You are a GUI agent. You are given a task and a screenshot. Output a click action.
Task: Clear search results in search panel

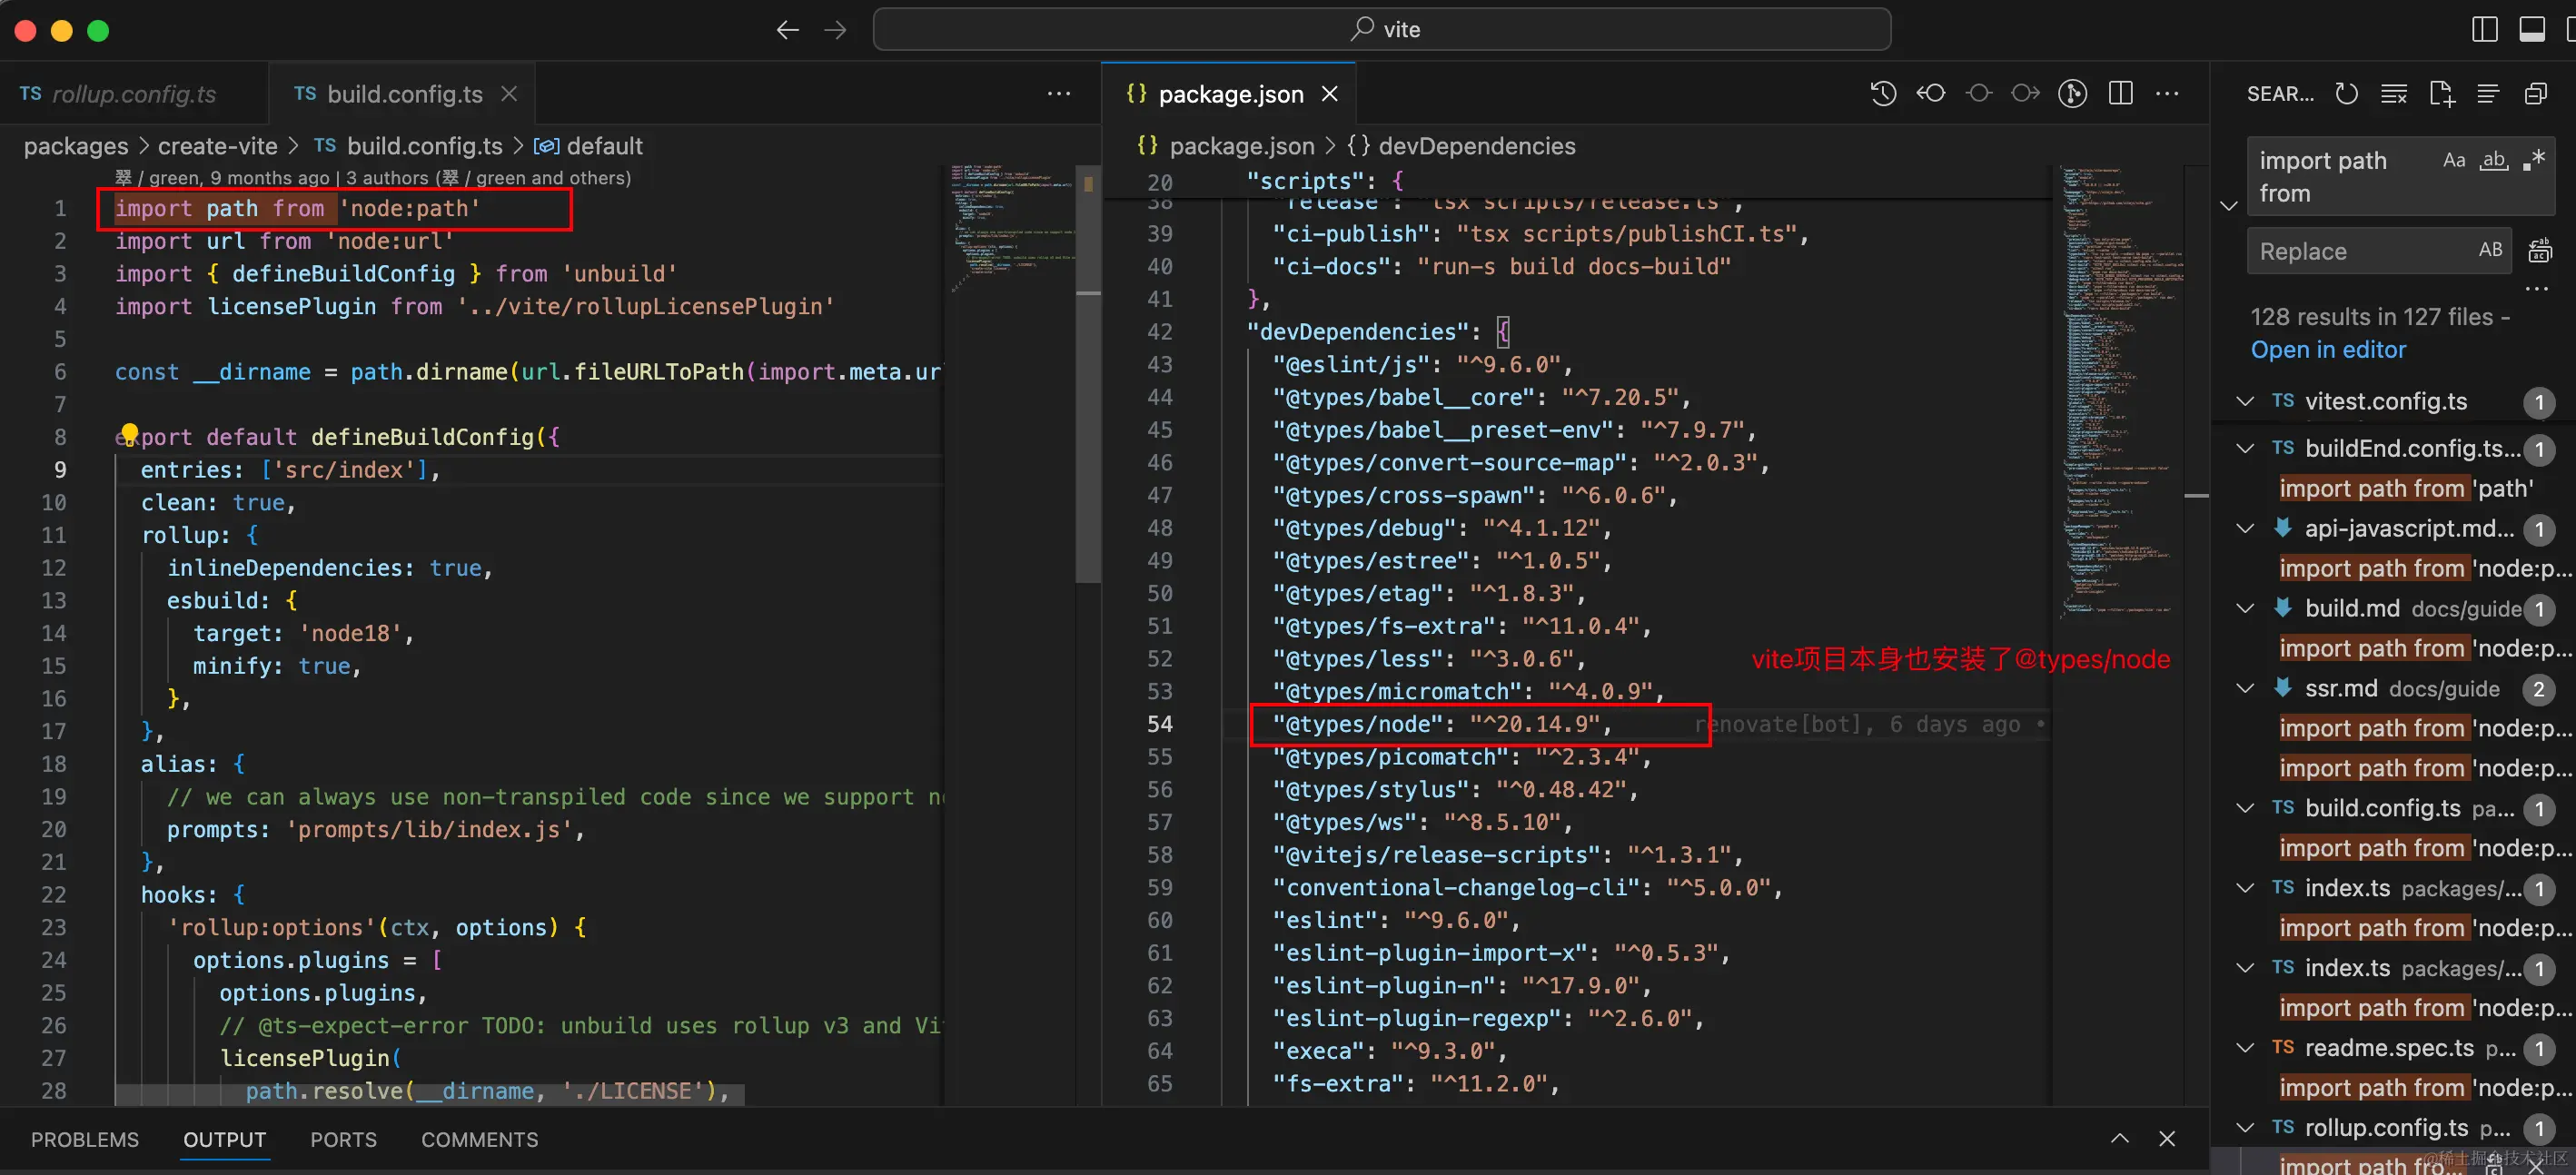[2393, 94]
